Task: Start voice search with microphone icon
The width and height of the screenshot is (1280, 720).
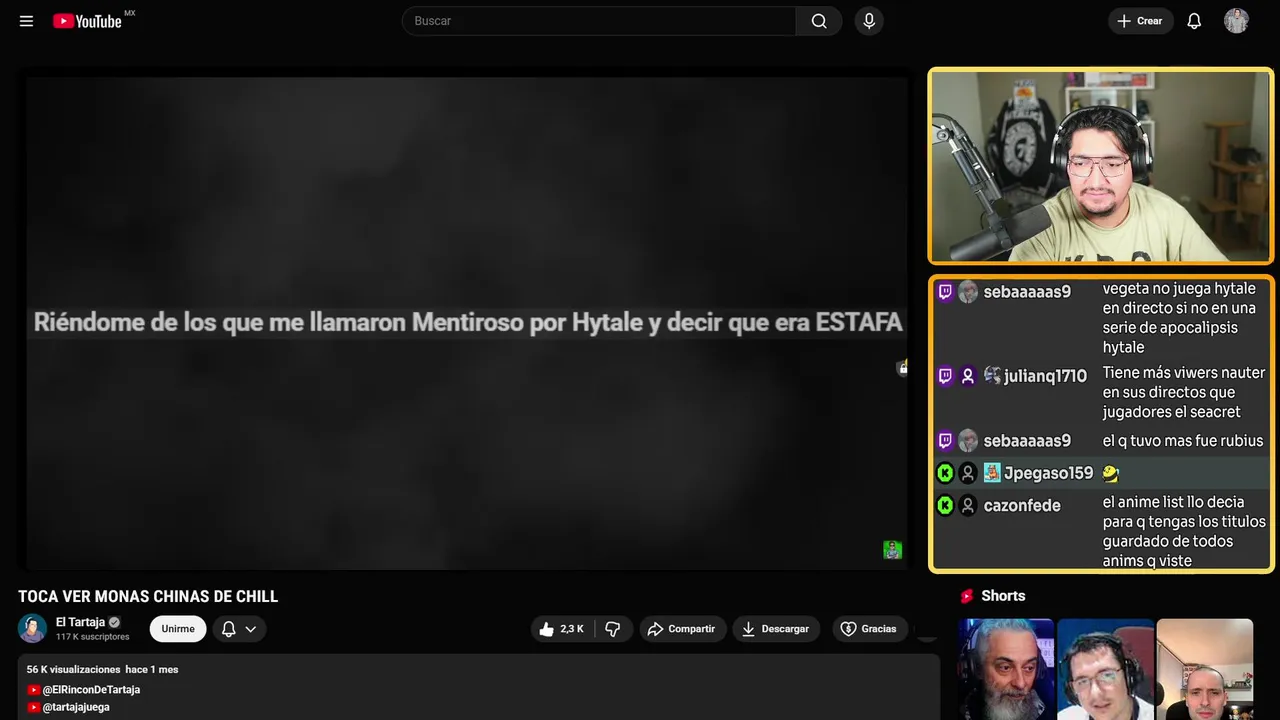Action: pos(868,21)
